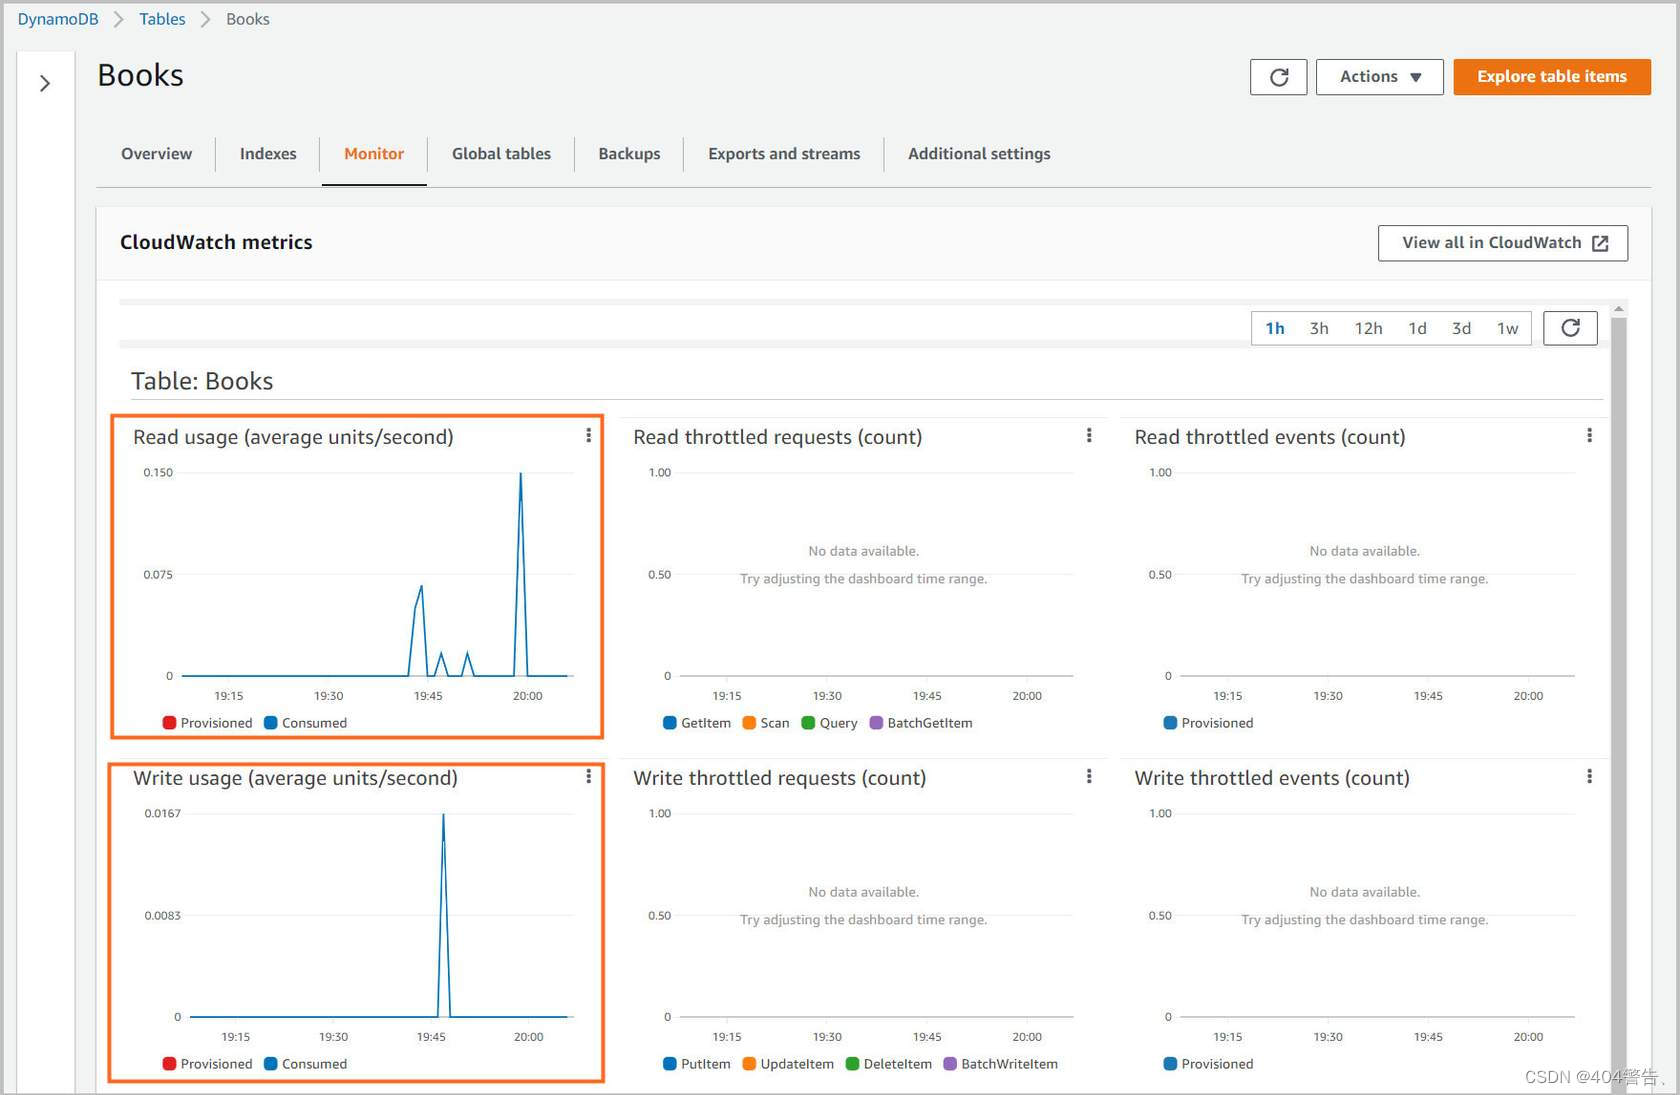Open the Global tables tab
Image resolution: width=1680 pixels, height=1095 pixels.
pyautogui.click(x=501, y=154)
